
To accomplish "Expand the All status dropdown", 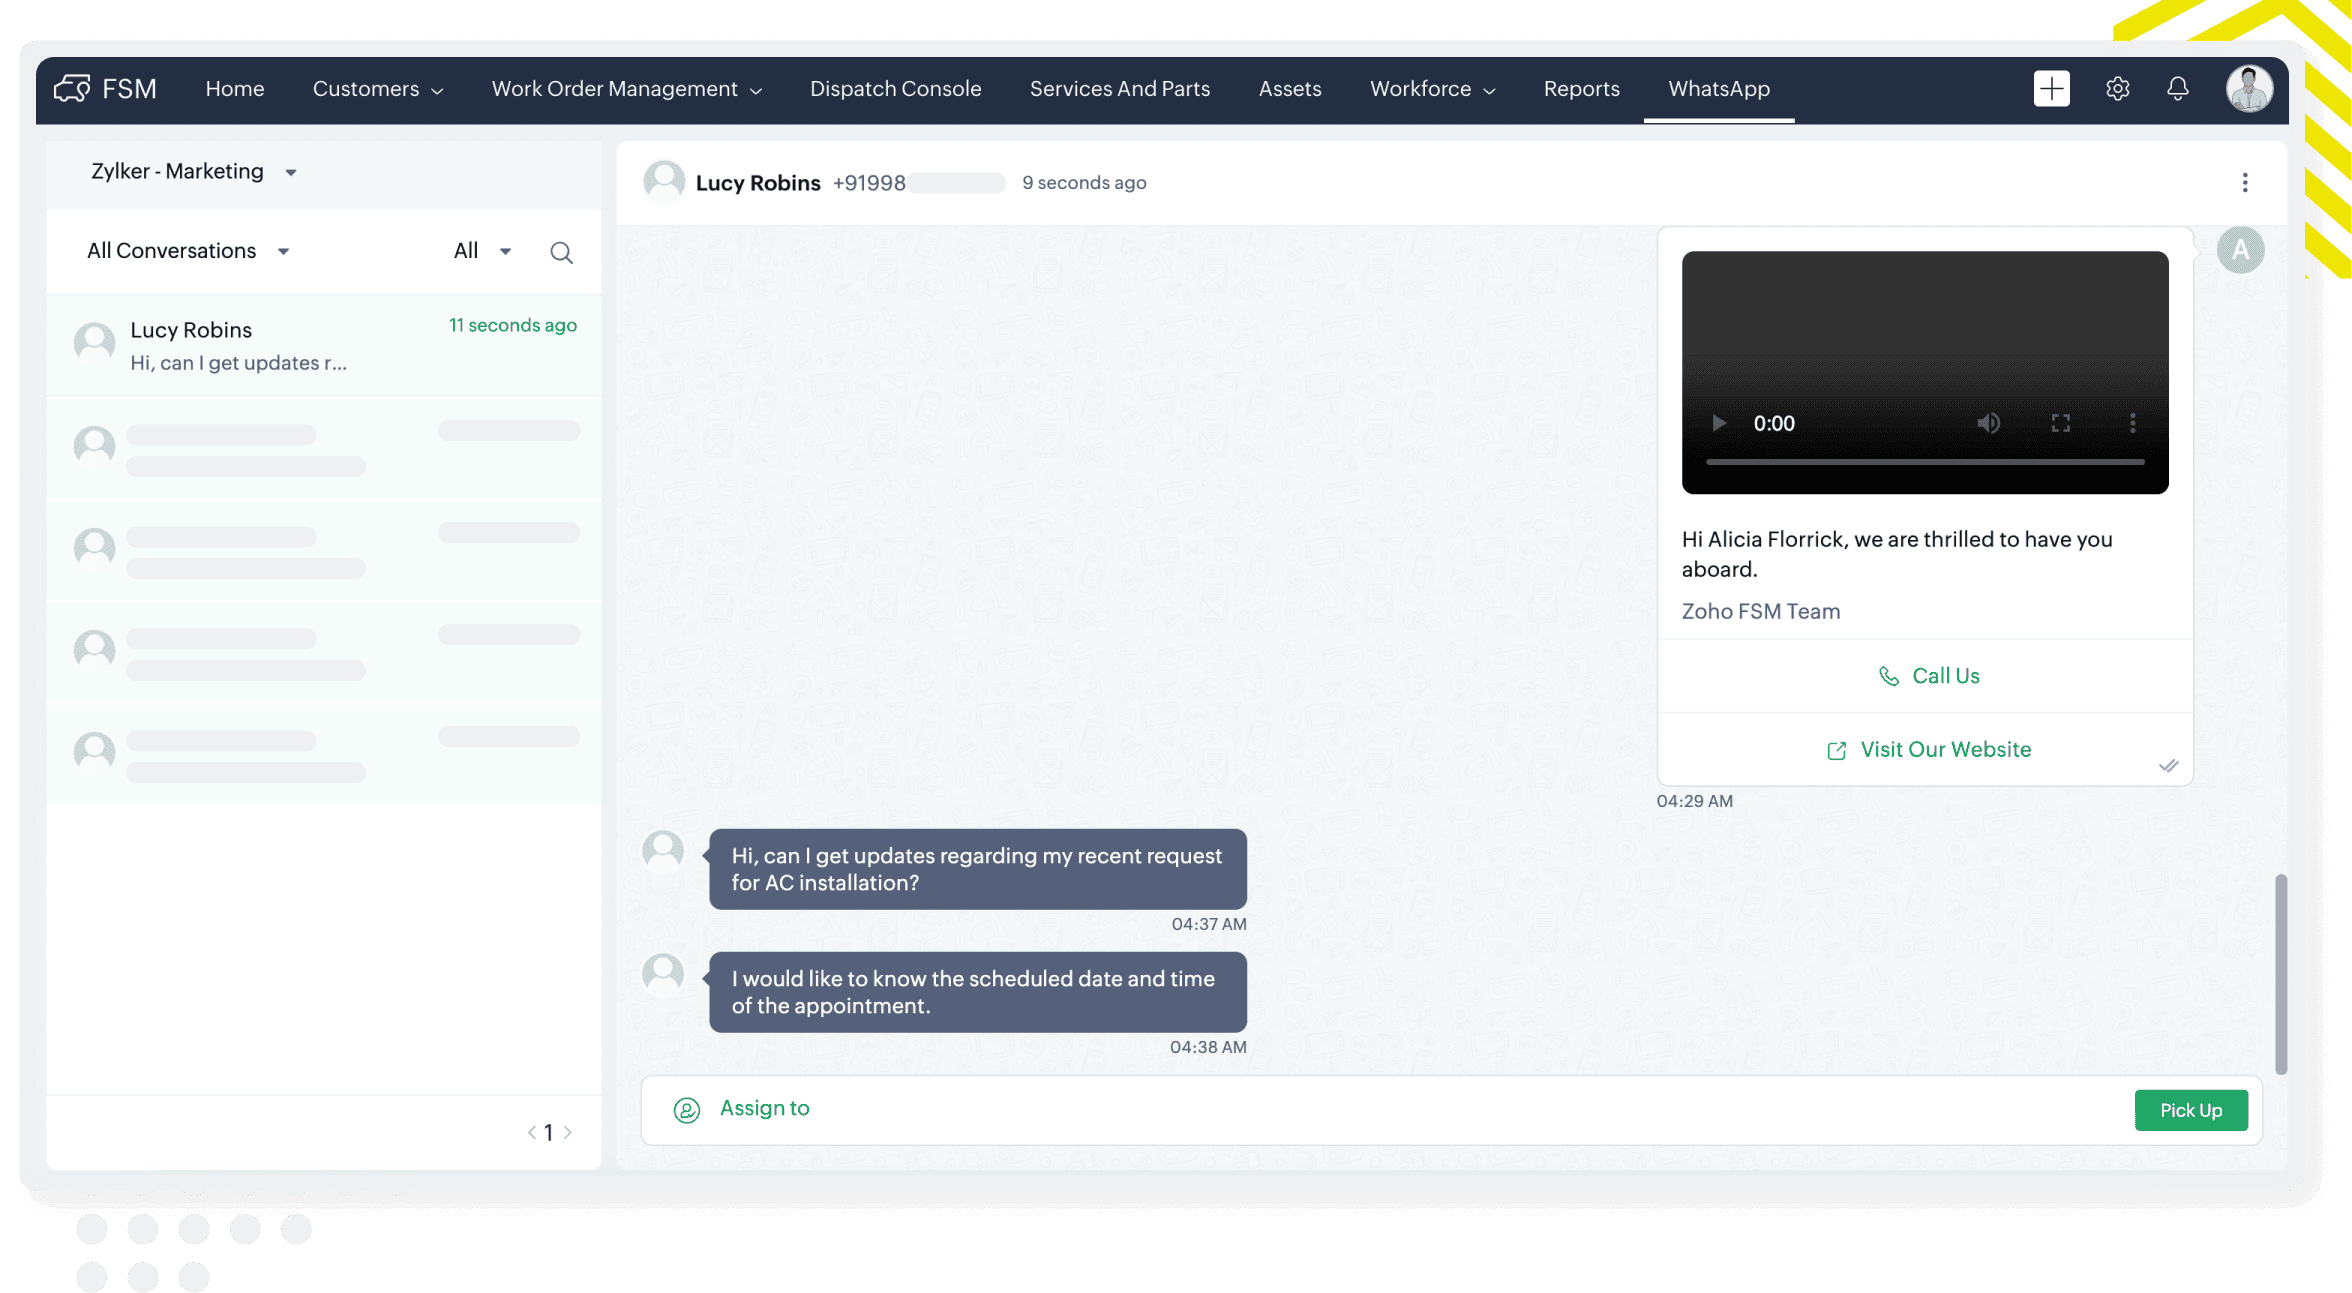I will (x=482, y=251).
